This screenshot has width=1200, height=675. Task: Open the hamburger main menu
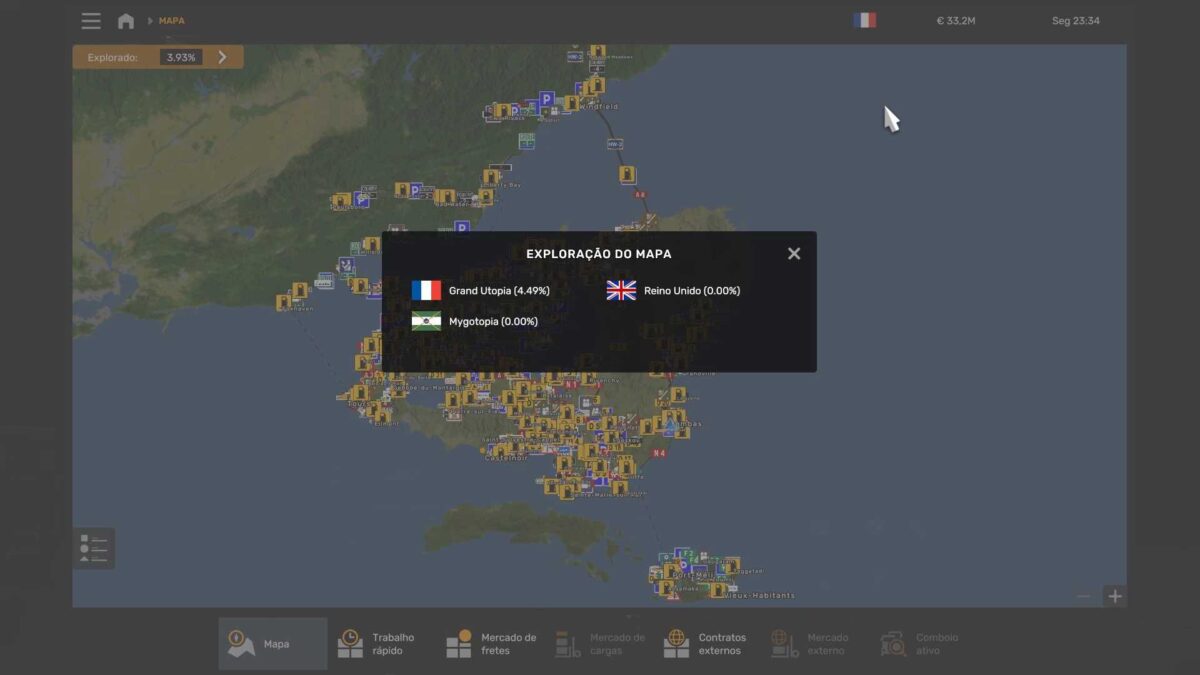pos(91,21)
